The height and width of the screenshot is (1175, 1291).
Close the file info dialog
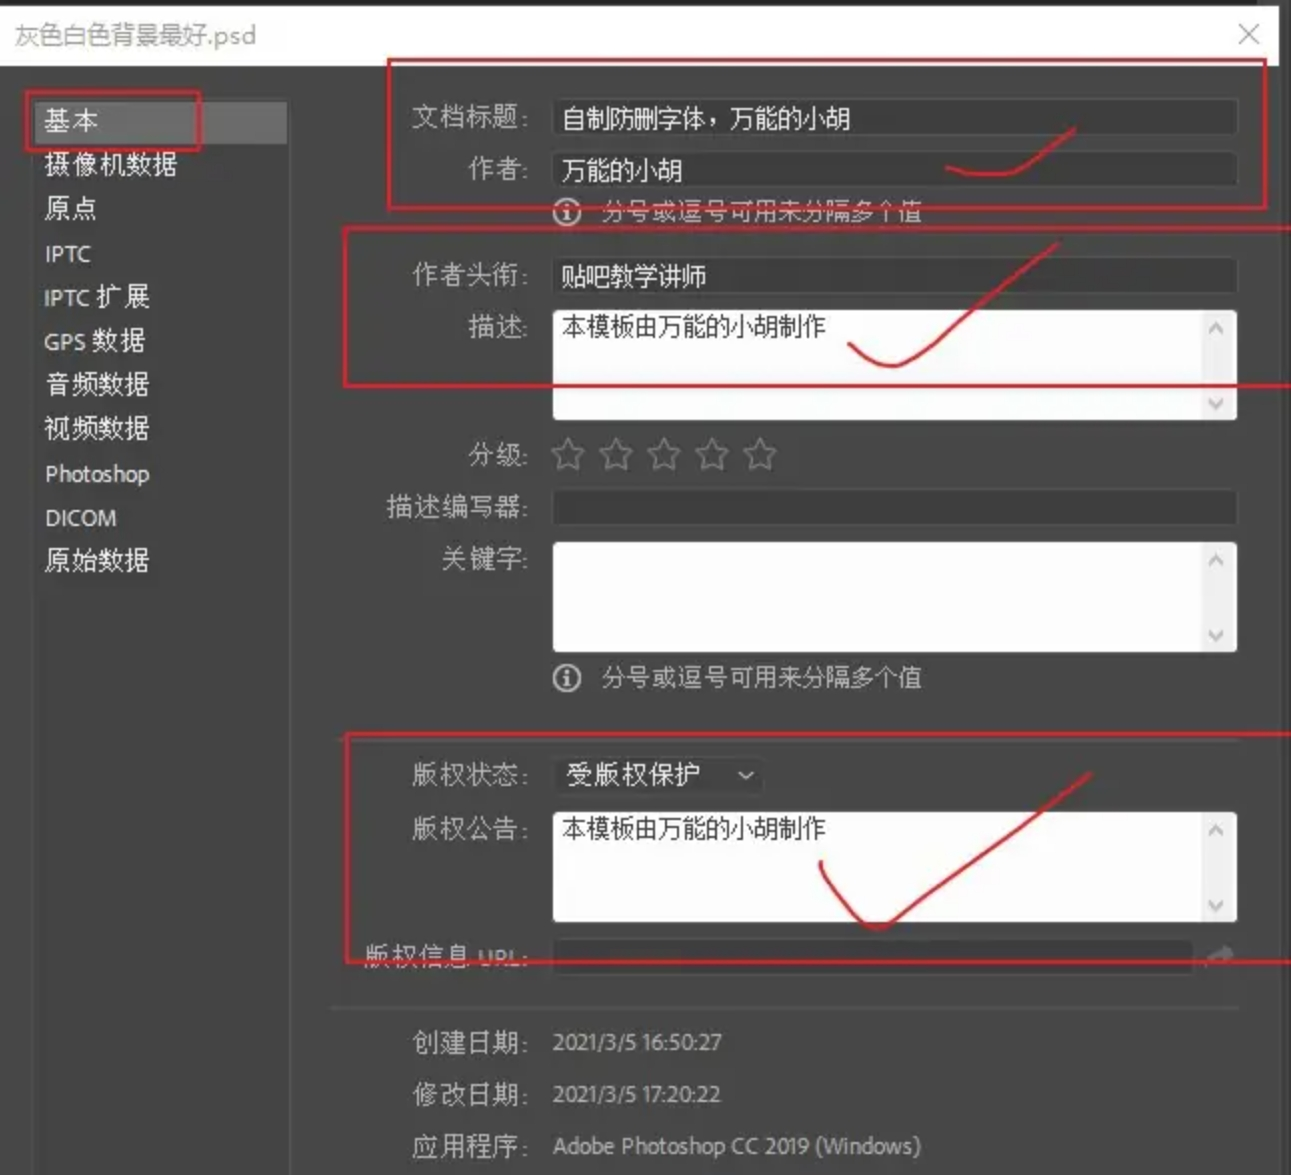pos(1248,35)
